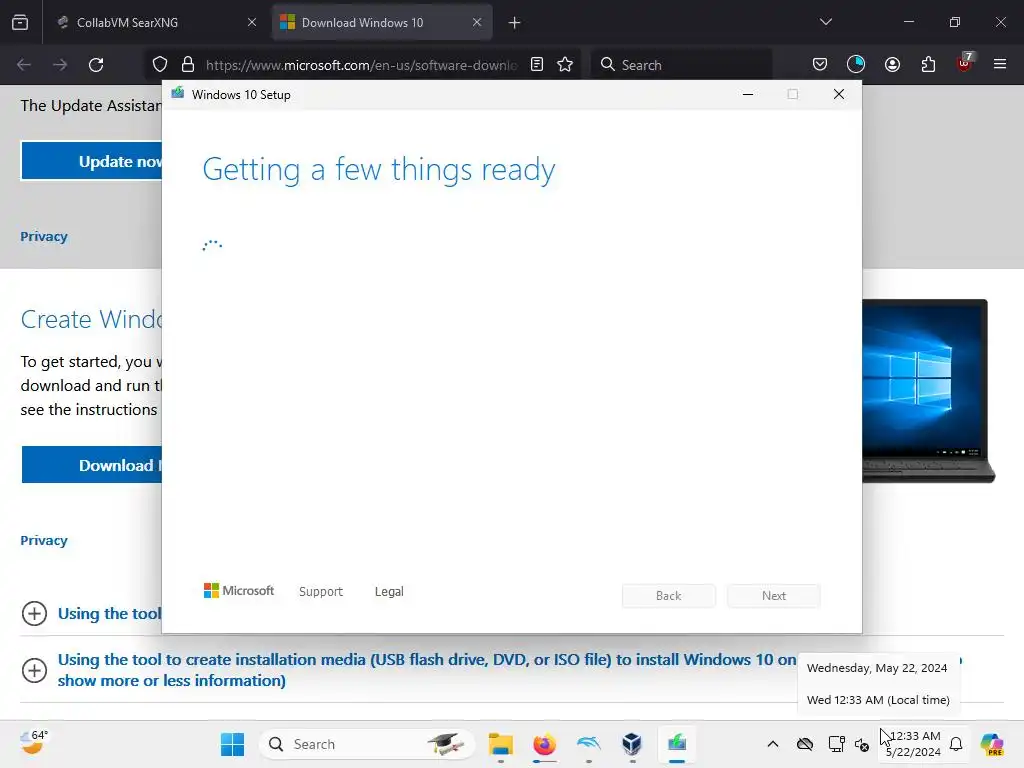The image size is (1024, 768).
Task: Open File Explorer from taskbar
Action: pos(501,744)
